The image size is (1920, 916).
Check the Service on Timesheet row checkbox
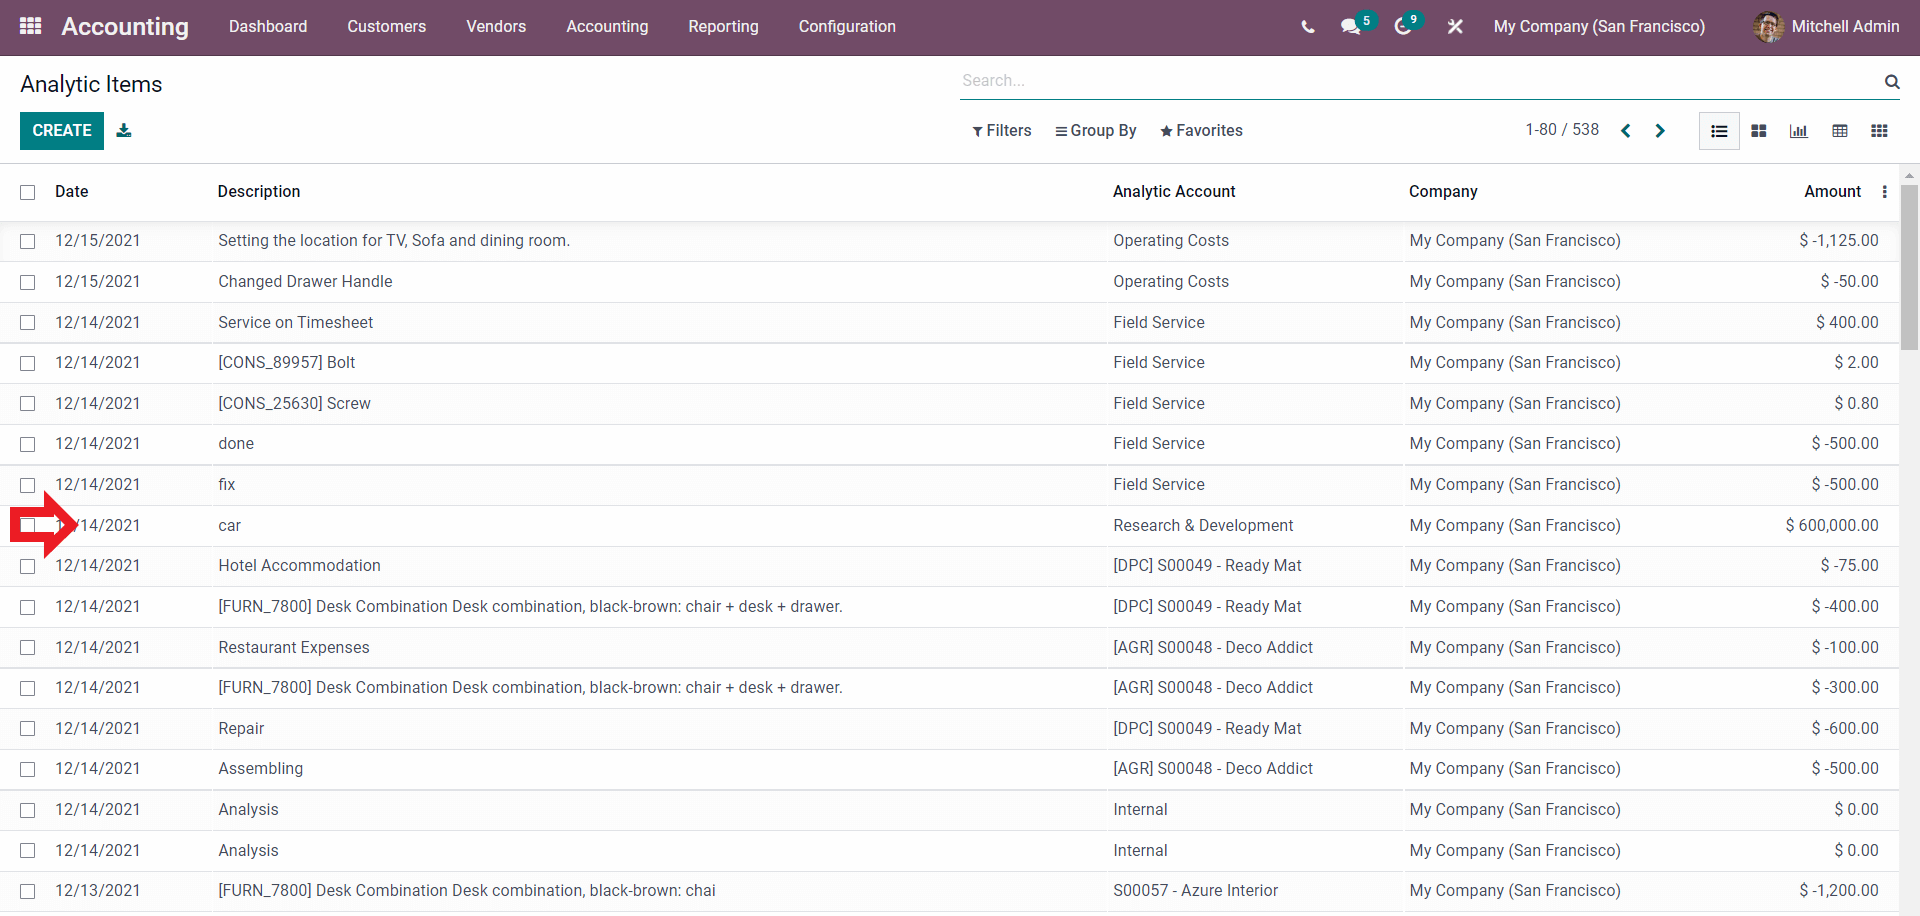(28, 323)
